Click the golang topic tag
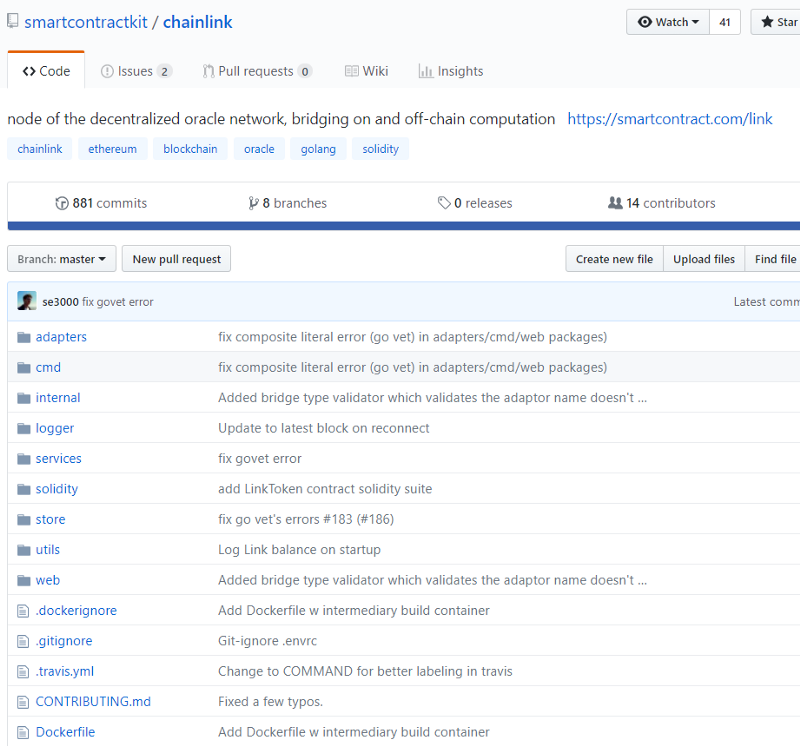The height and width of the screenshot is (746, 800). point(318,149)
